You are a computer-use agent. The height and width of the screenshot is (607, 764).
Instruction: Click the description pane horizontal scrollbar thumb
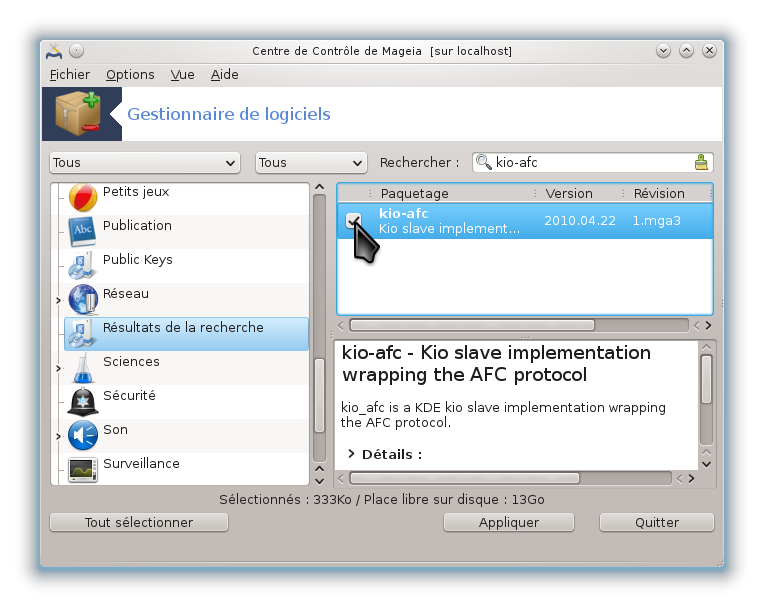point(464,478)
